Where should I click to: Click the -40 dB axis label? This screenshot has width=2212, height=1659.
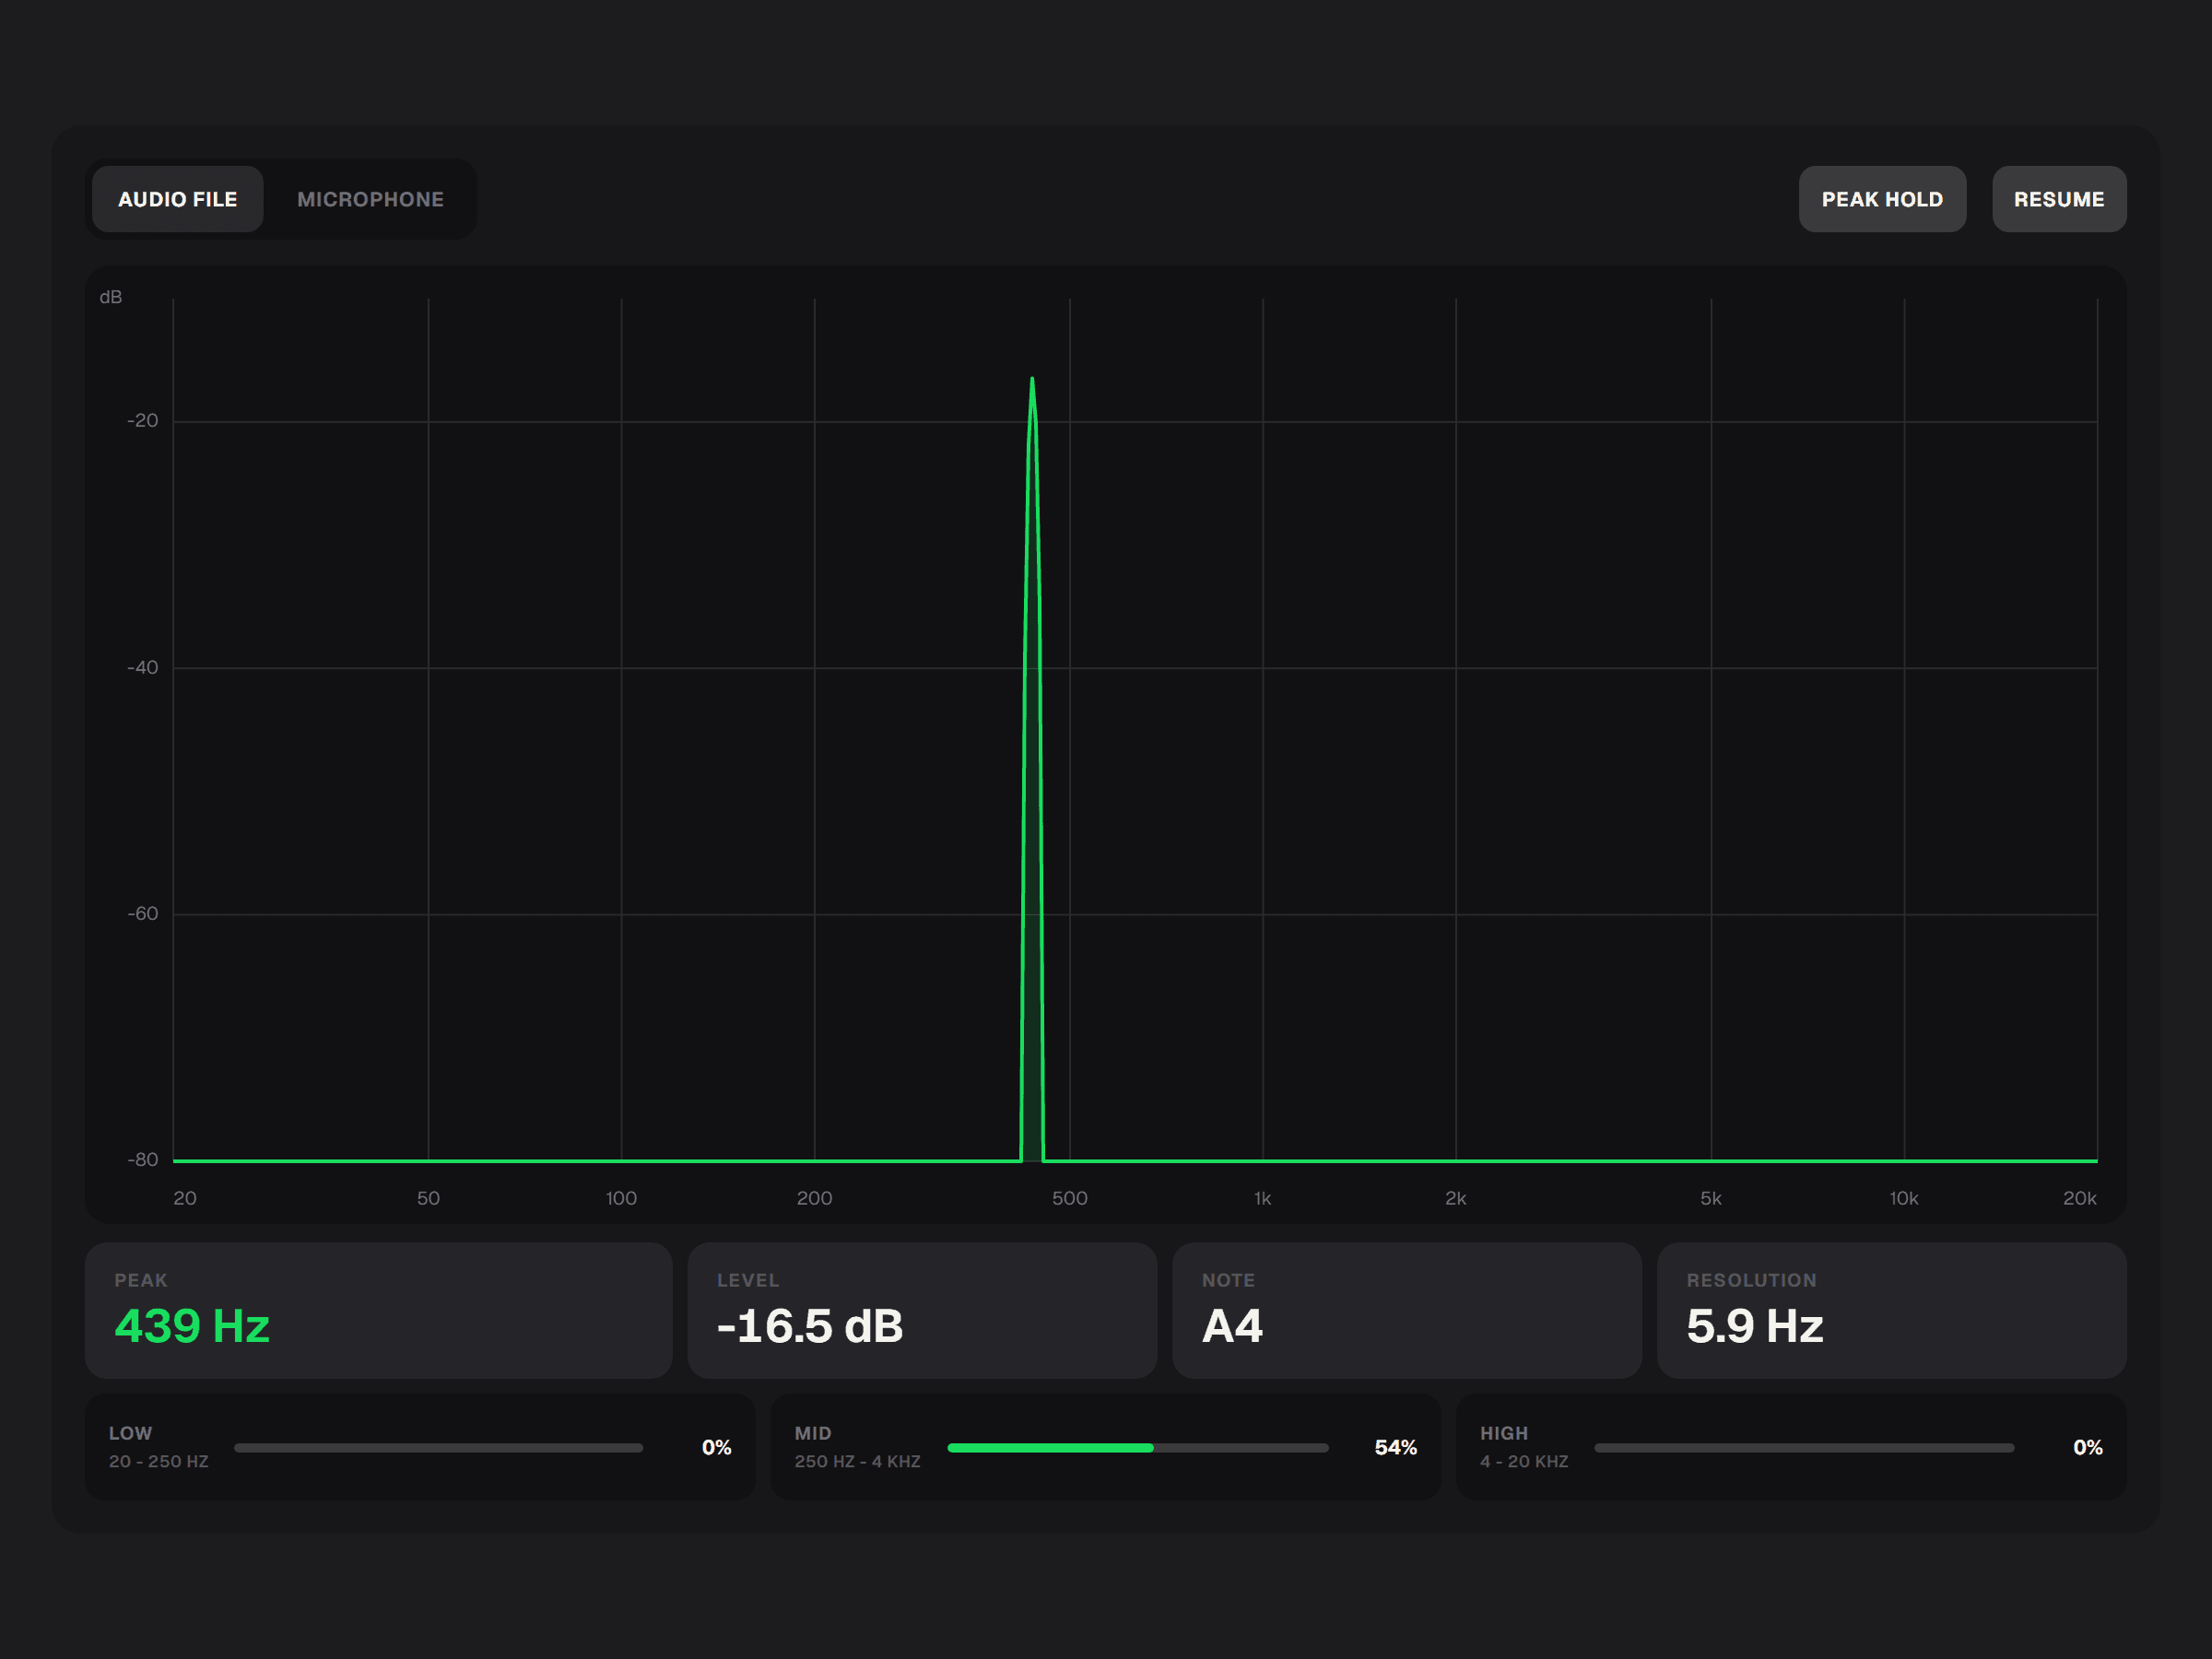click(x=142, y=667)
